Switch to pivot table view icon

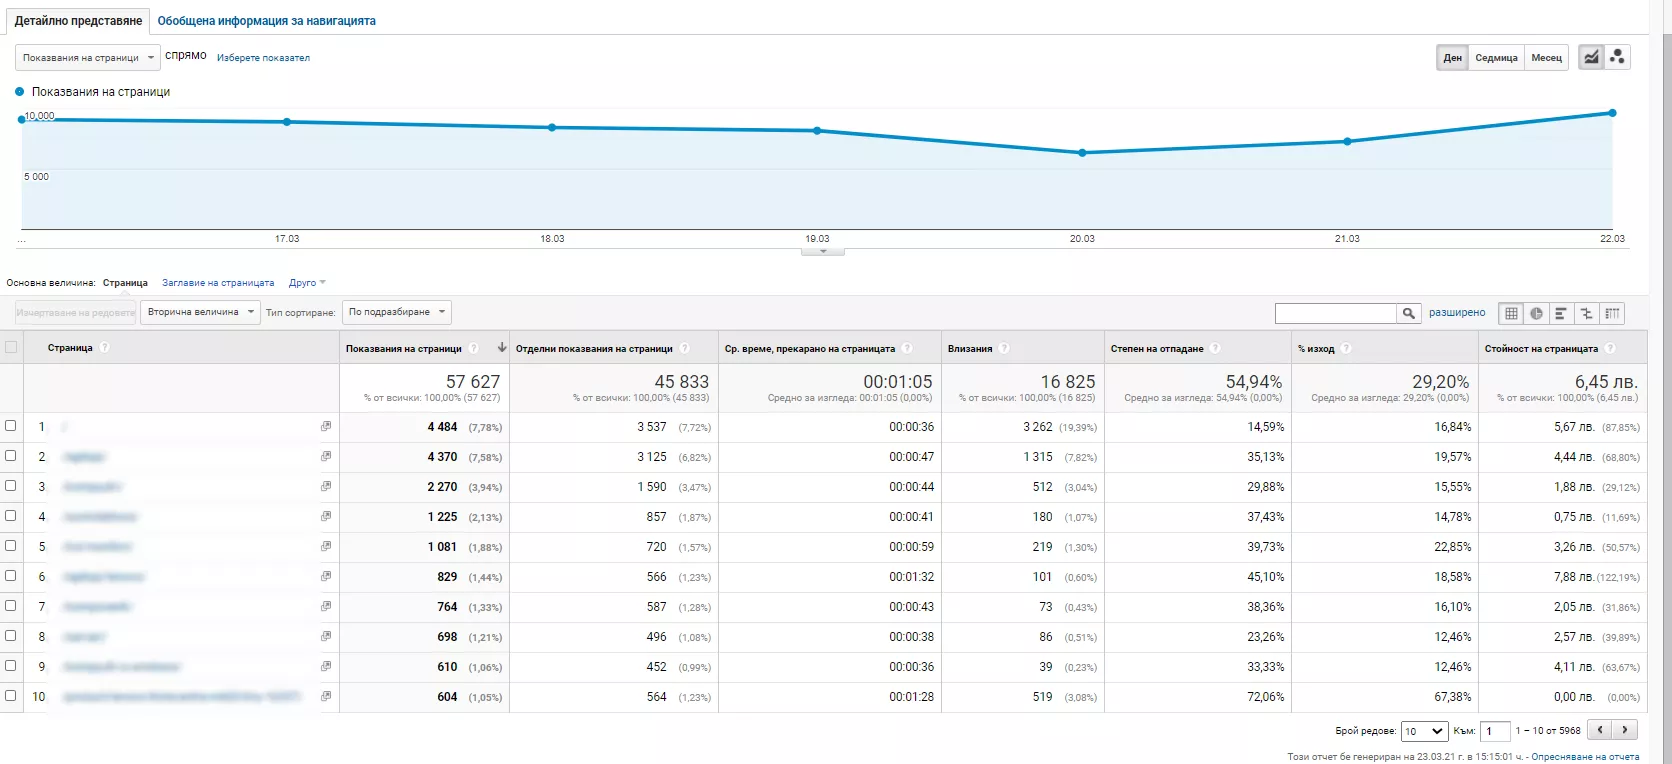tap(1612, 313)
